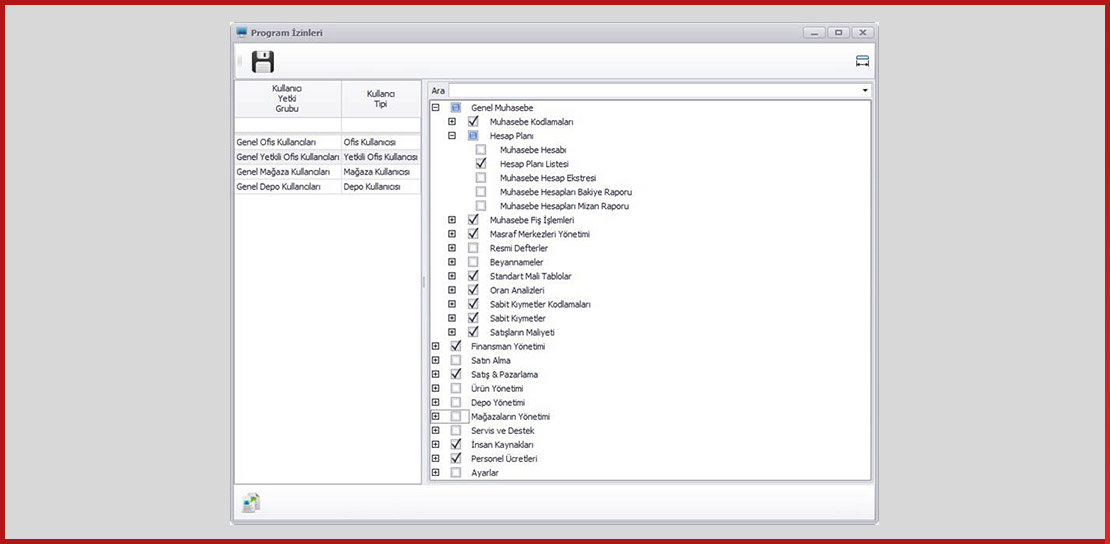This screenshot has height=544, width=1110.
Task: Expand the Finansman Yönetimi node
Action: click(x=435, y=346)
